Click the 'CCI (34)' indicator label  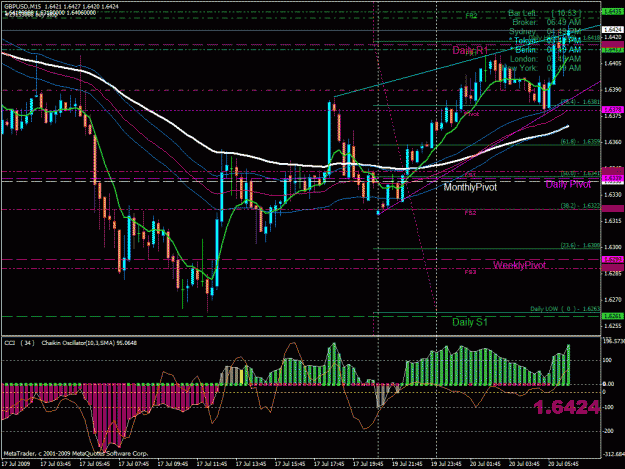(x=19, y=343)
